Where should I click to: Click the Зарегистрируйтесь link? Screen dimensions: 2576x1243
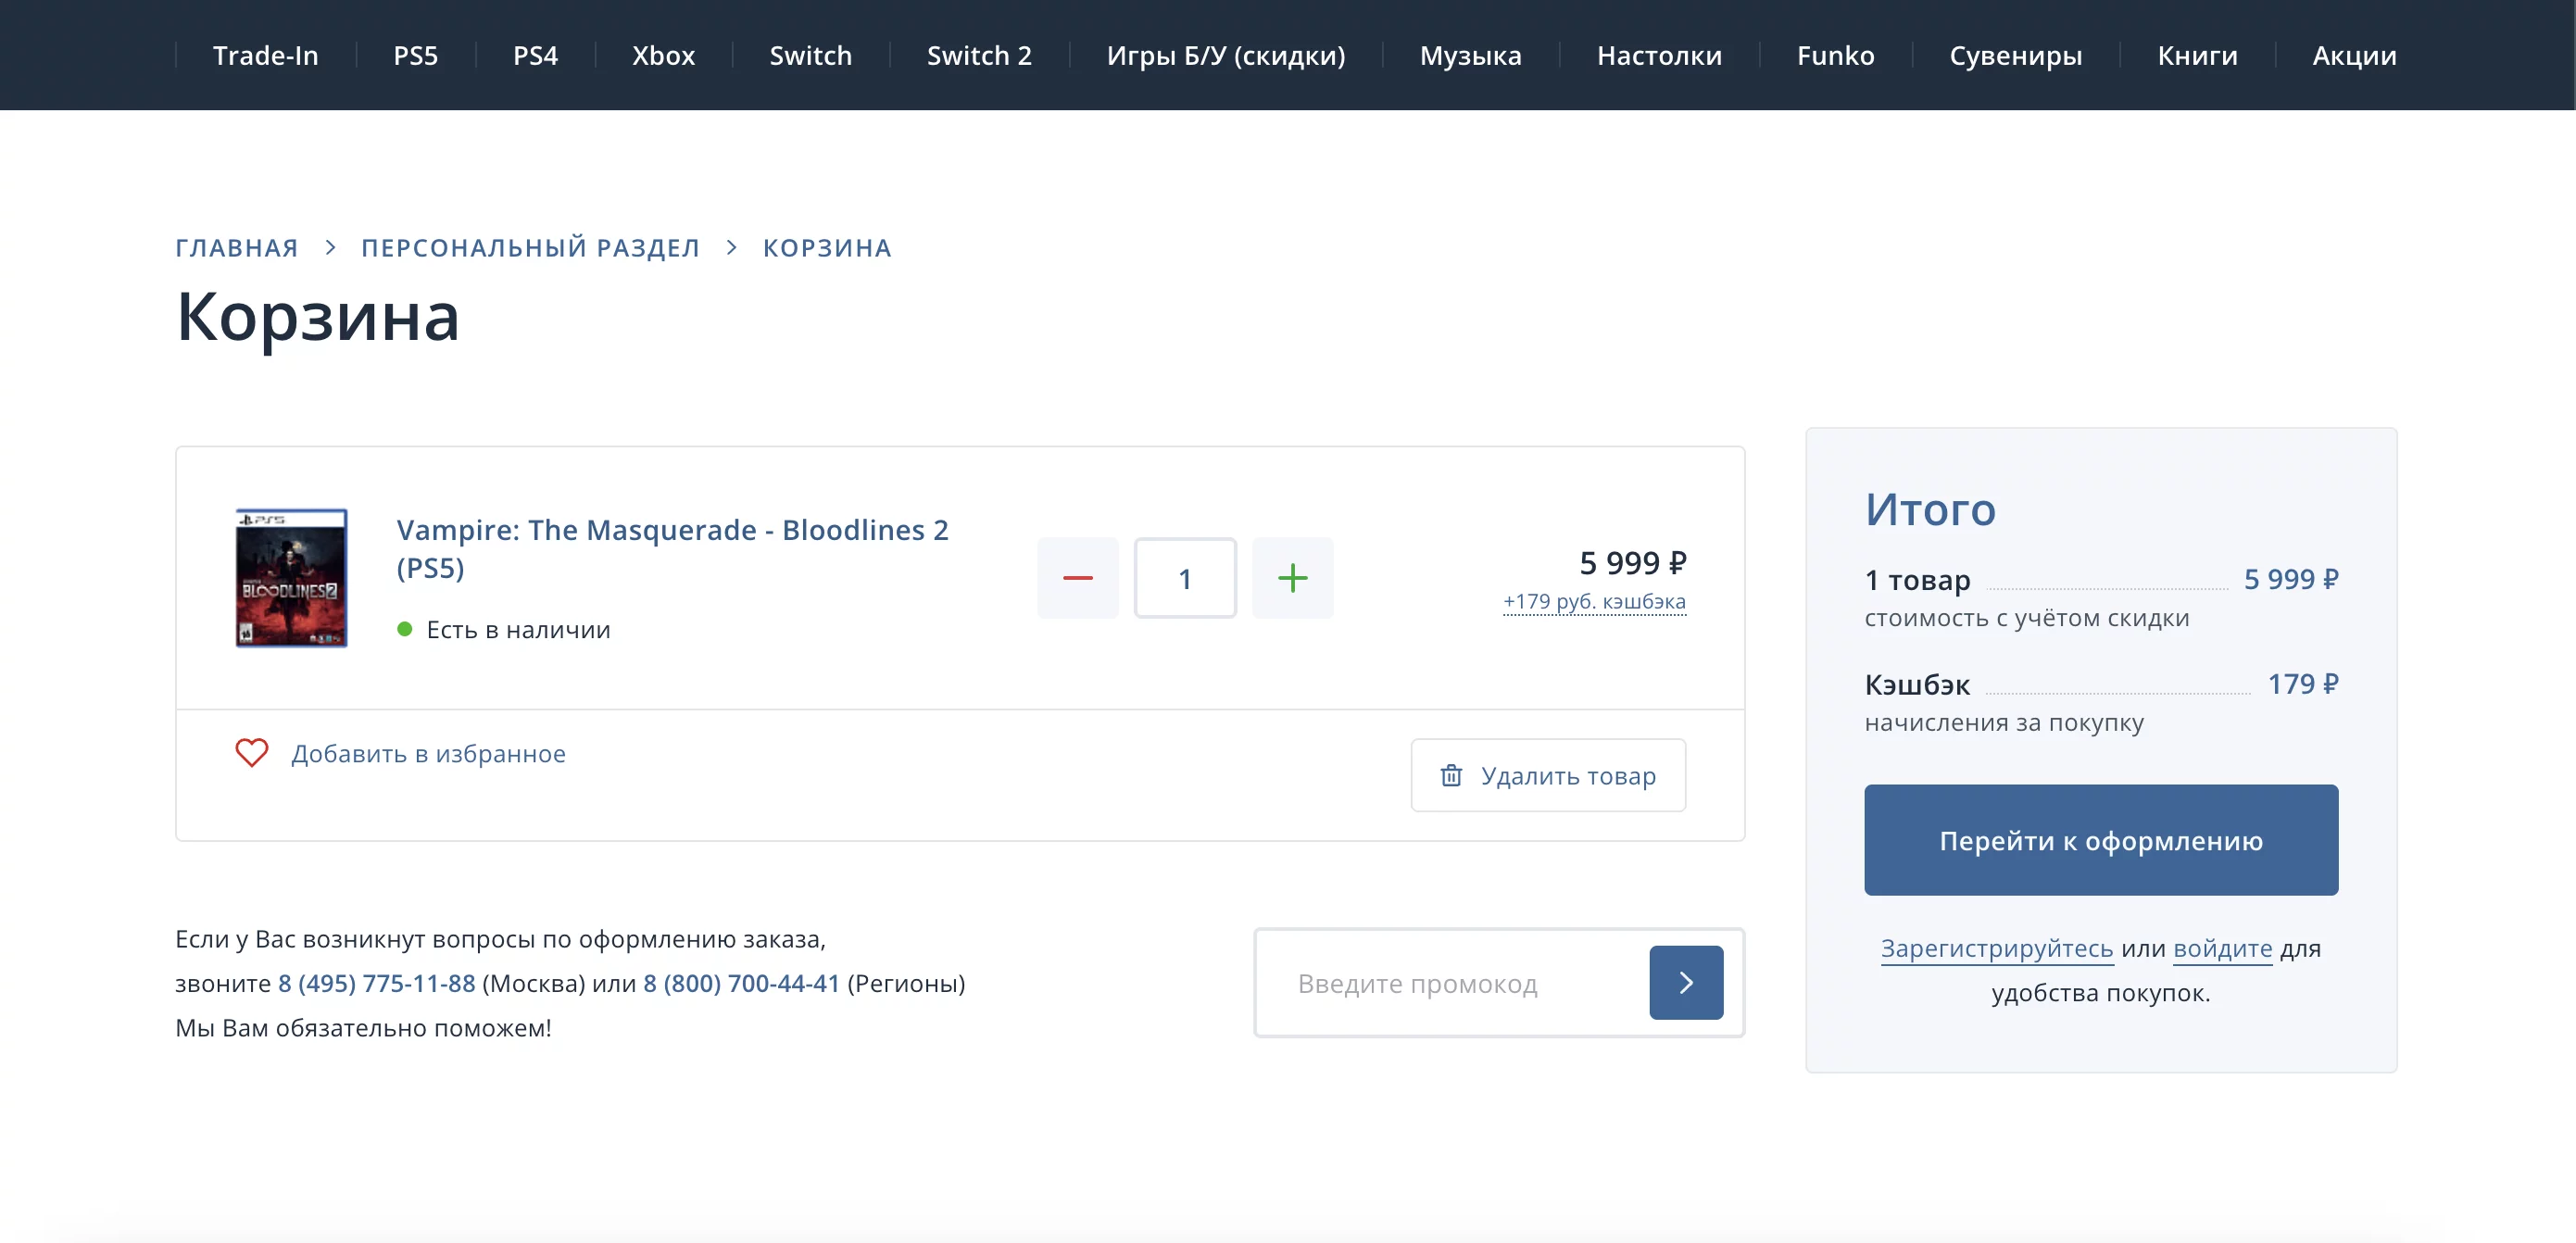click(x=1996, y=948)
